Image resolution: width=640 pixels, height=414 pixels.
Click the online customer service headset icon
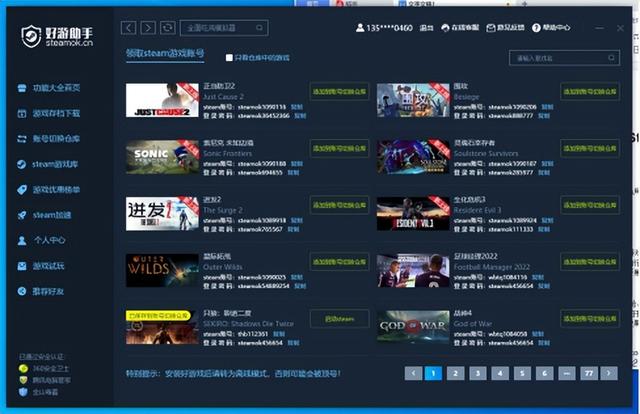coord(445,28)
